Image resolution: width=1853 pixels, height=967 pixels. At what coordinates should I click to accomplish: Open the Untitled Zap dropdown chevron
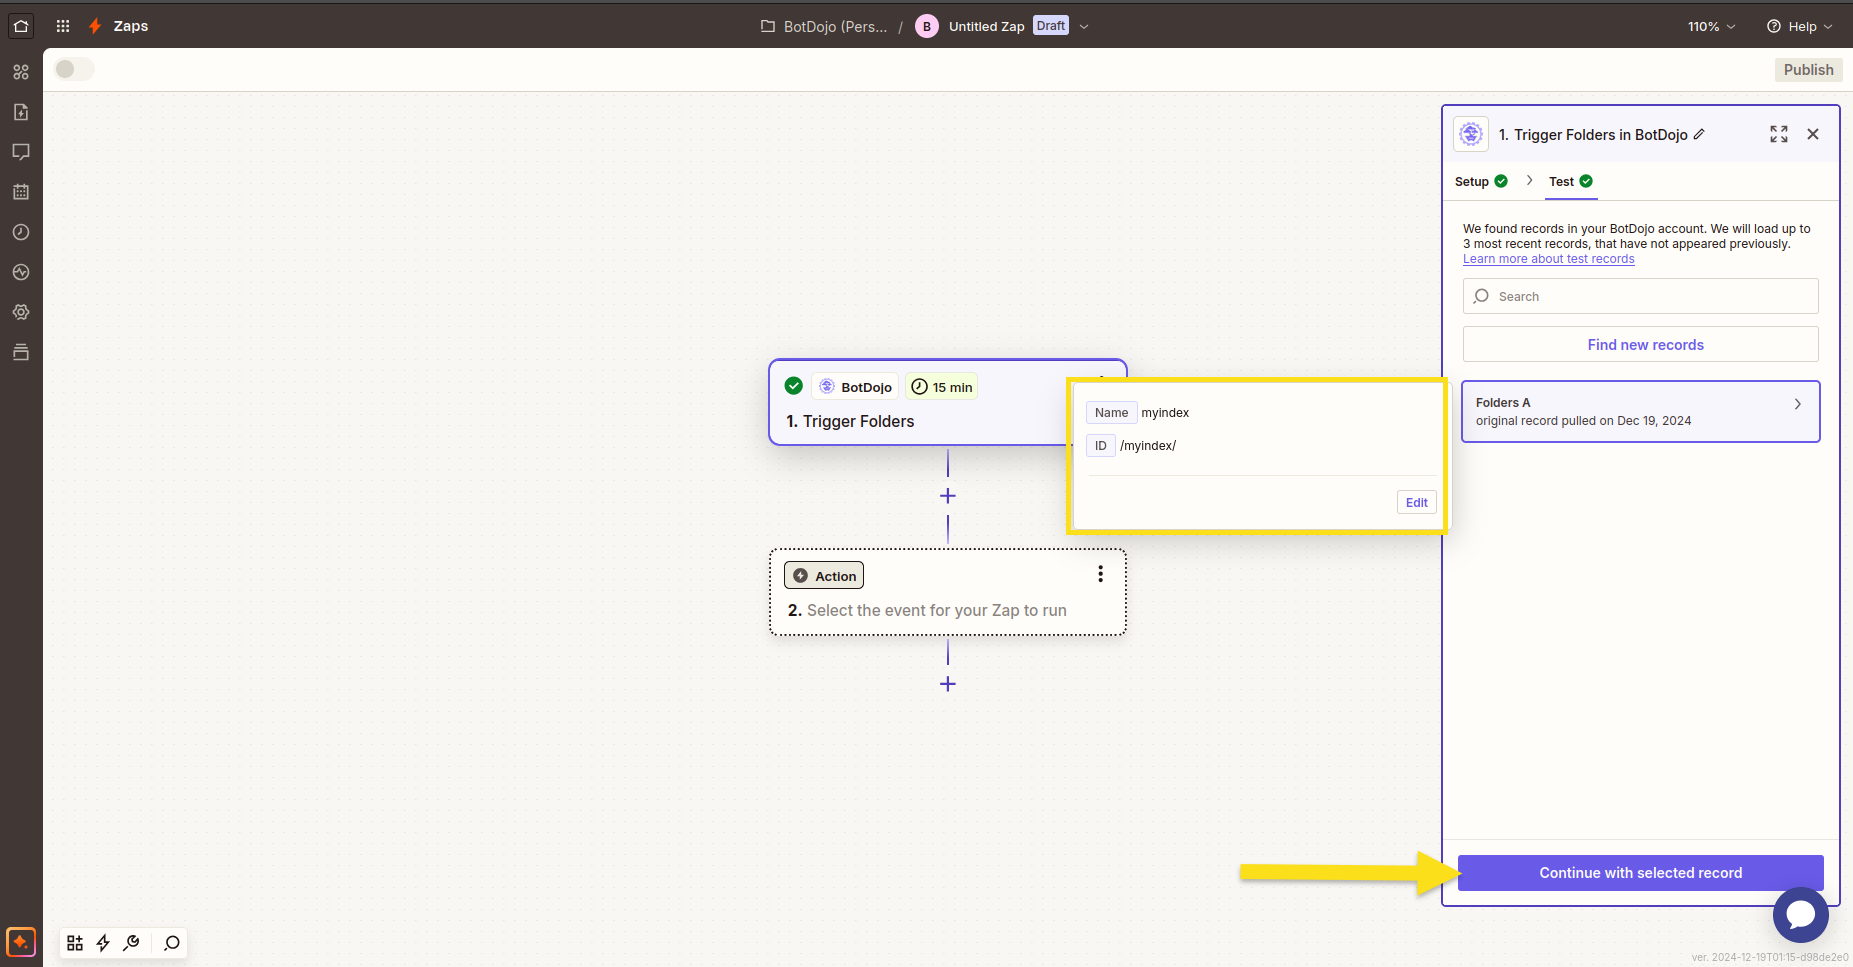(x=1084, y=27)
